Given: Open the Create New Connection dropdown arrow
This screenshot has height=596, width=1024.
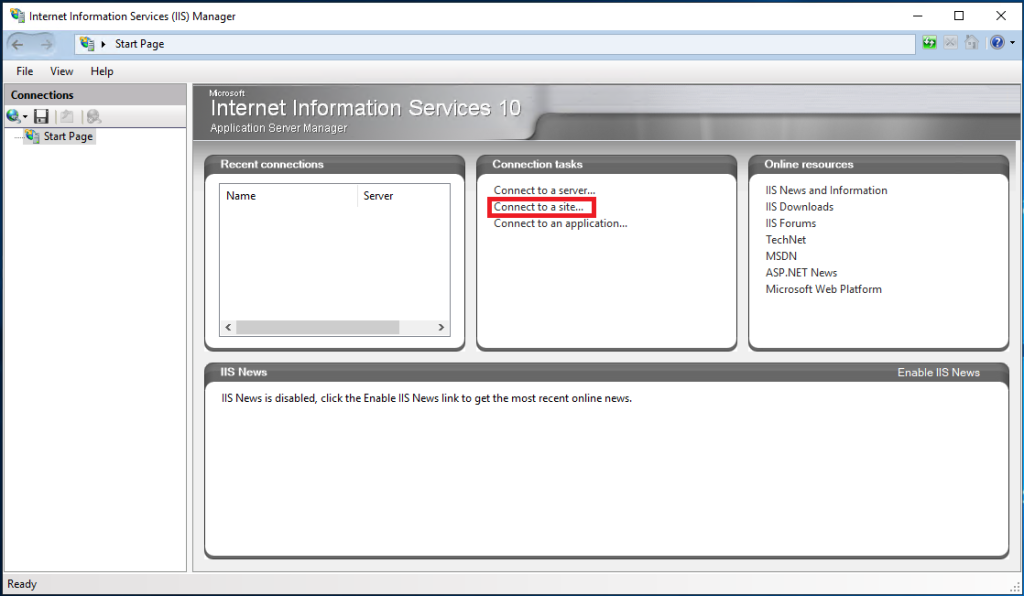Looking at the screenshot, I should pyautogui.click(x=25, y=116).
